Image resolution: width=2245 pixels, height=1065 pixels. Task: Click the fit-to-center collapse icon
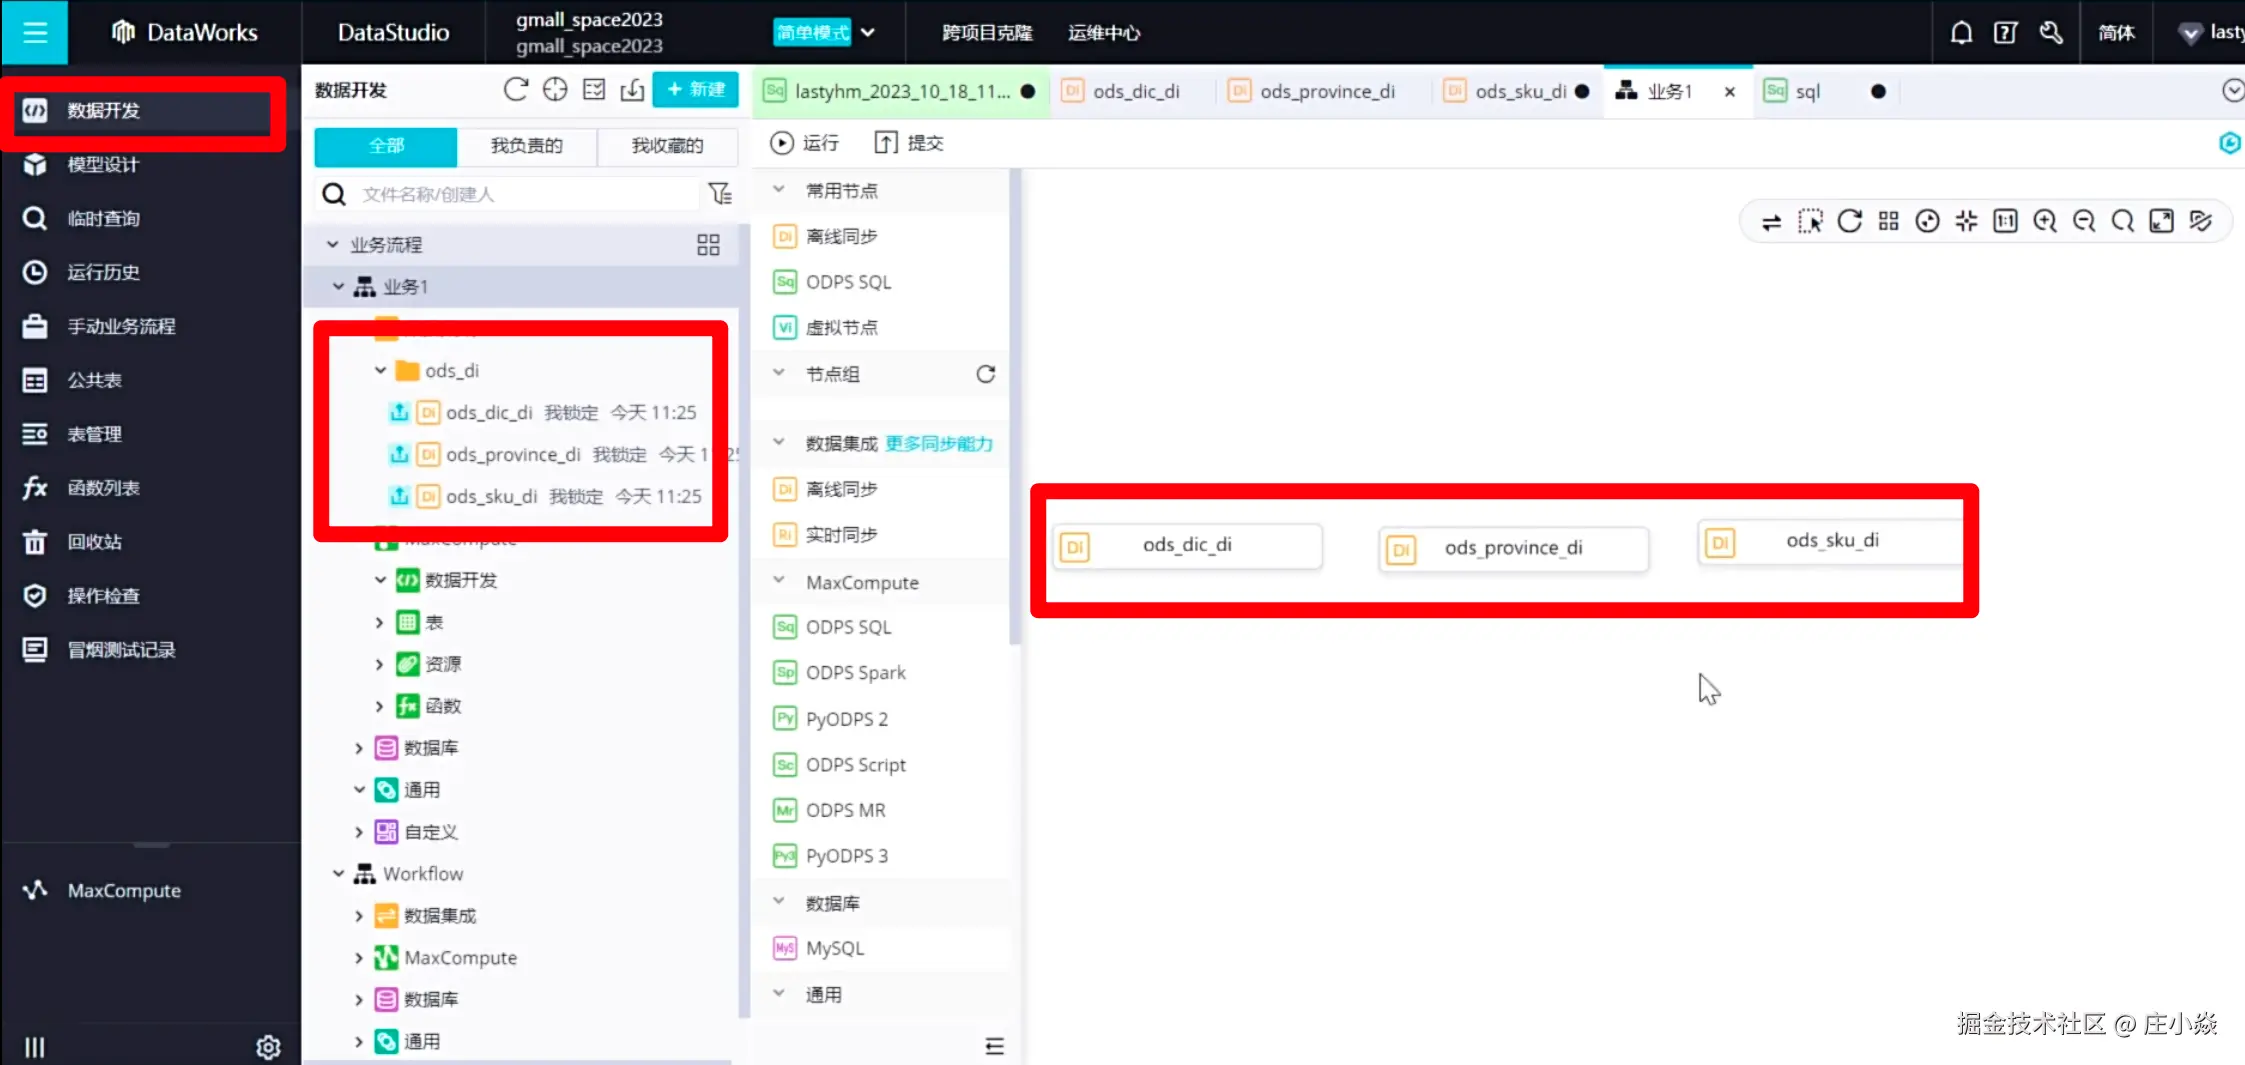[1966, 222]
